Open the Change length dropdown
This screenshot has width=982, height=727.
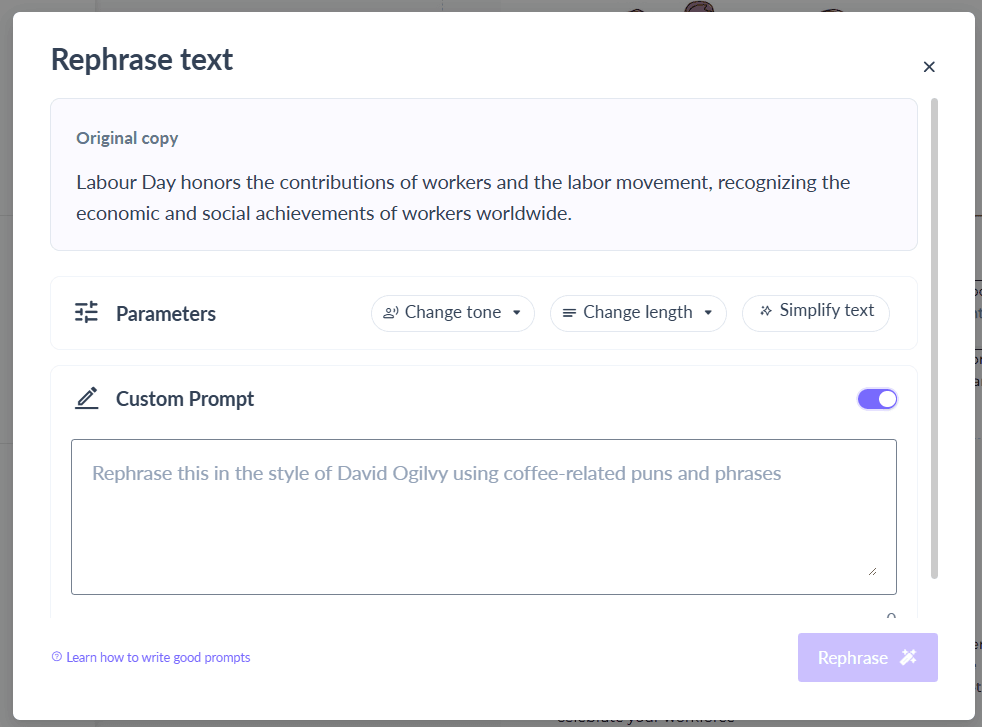pos(637,313)
